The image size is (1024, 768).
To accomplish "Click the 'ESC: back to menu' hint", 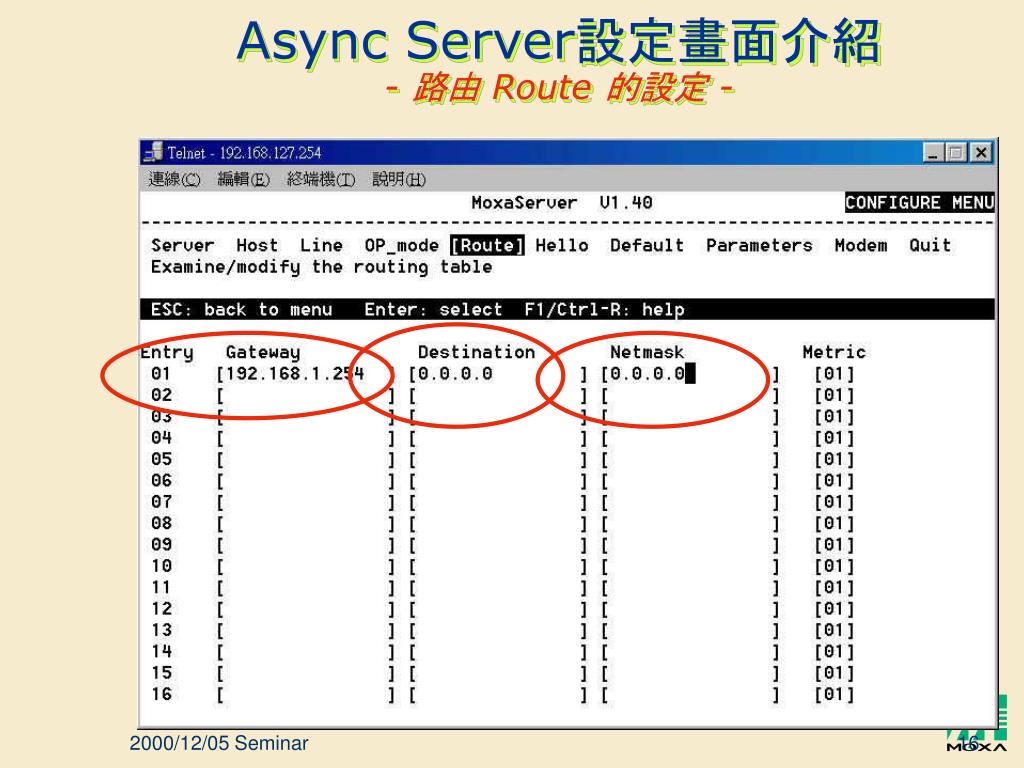I will click(x=242, y=310).
